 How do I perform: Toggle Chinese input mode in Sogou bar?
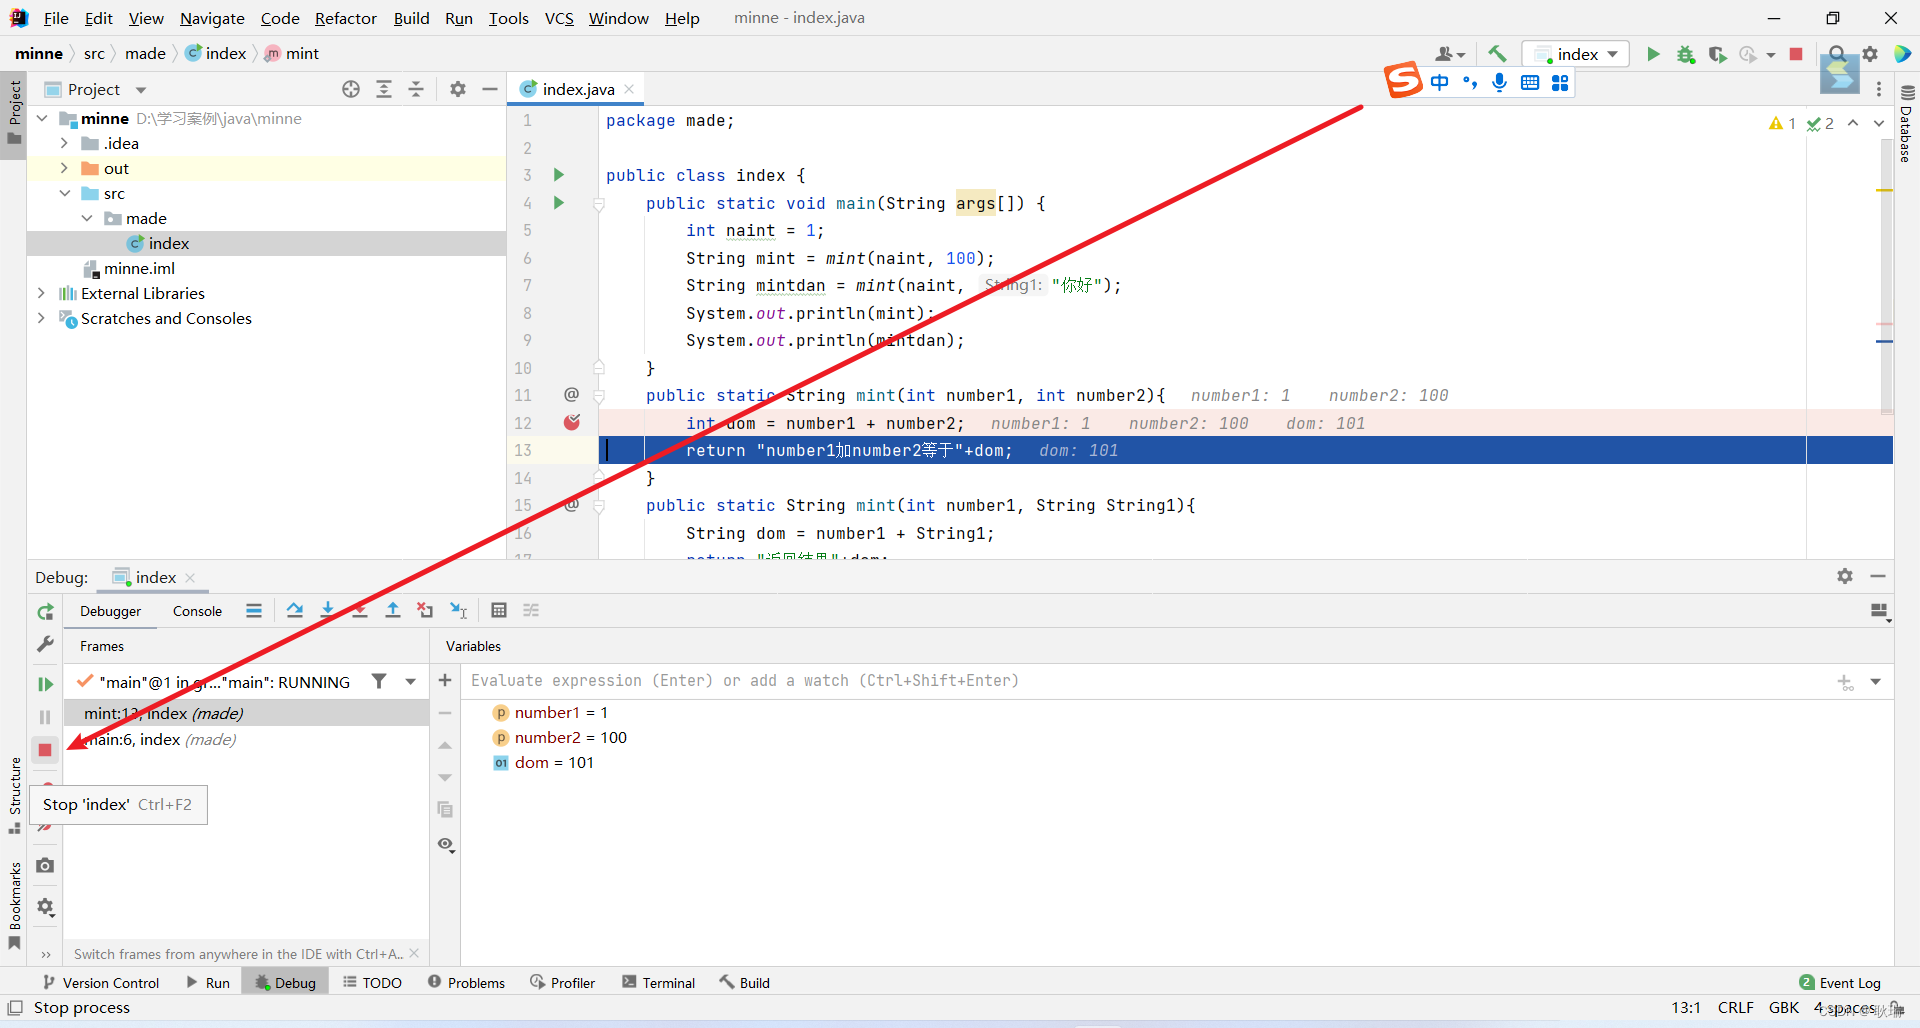1439,83
